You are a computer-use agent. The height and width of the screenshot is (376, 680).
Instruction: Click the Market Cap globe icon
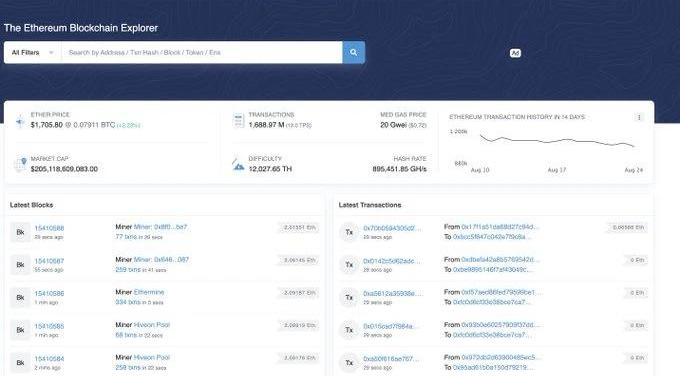[20, 164]
